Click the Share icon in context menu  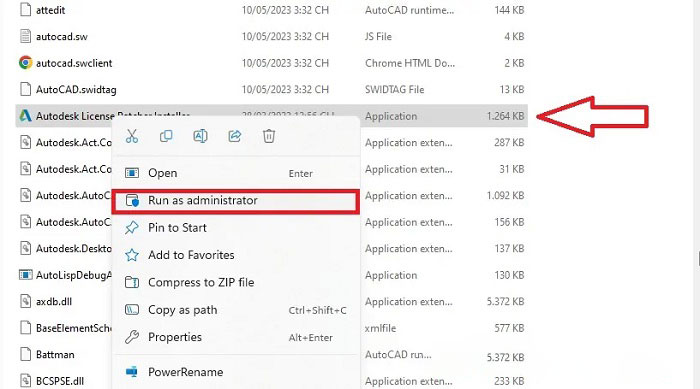click(x=235, y=136)
